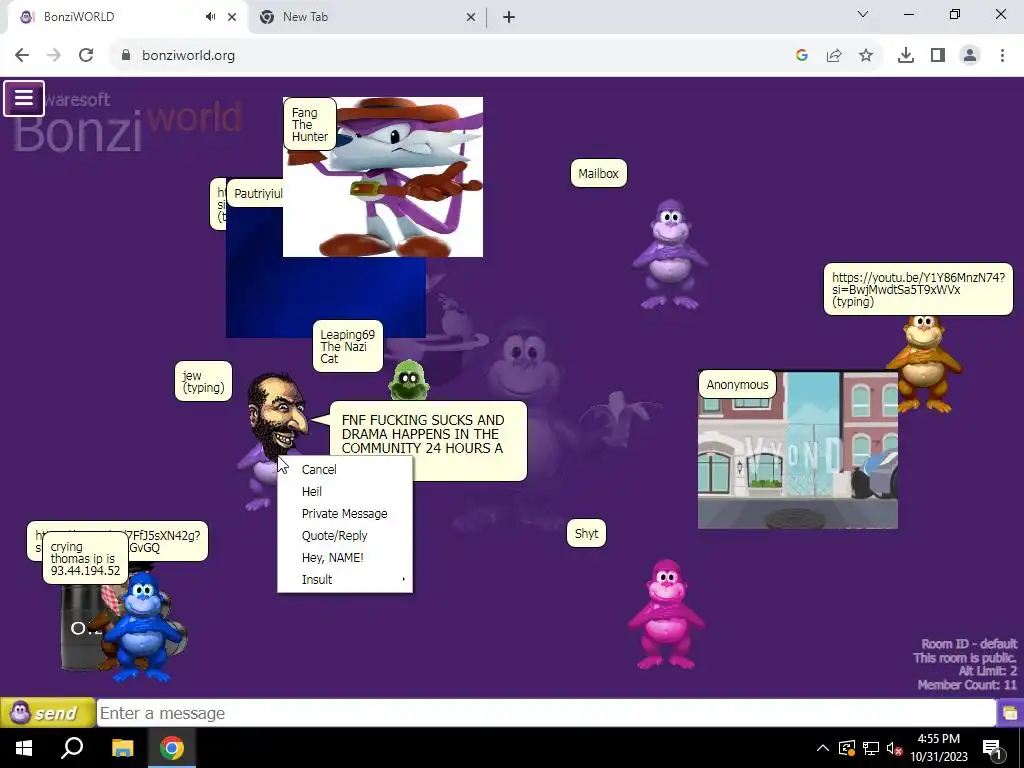
Task: Click the Google icon in the address bar
Action: pyautogui.click(x=802, y=56)
